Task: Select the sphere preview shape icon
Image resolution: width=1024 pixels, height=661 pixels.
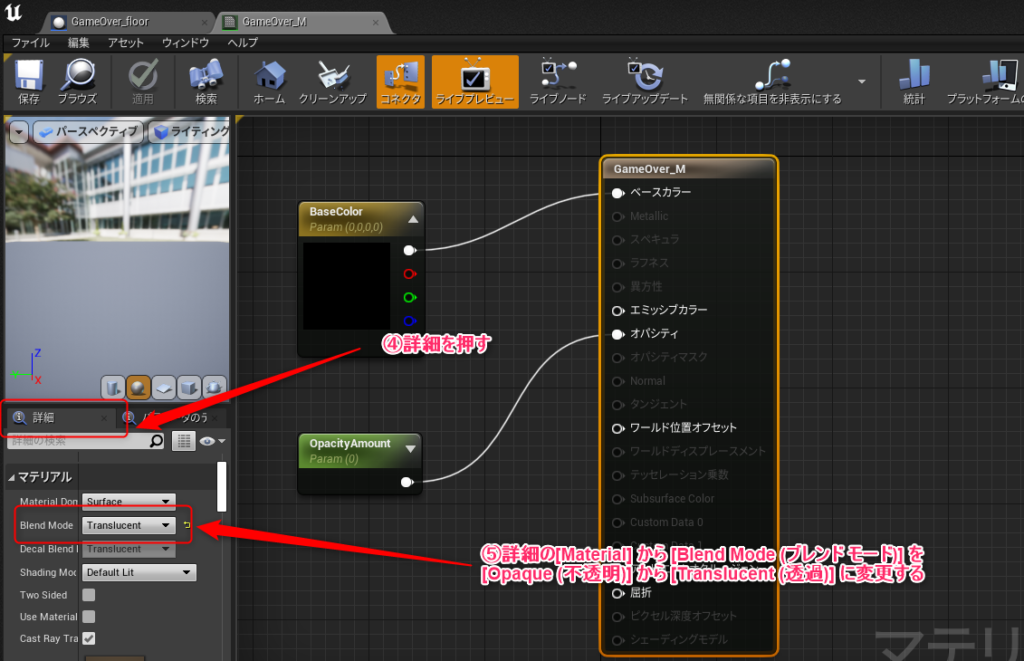Action: tap(139, 387)
